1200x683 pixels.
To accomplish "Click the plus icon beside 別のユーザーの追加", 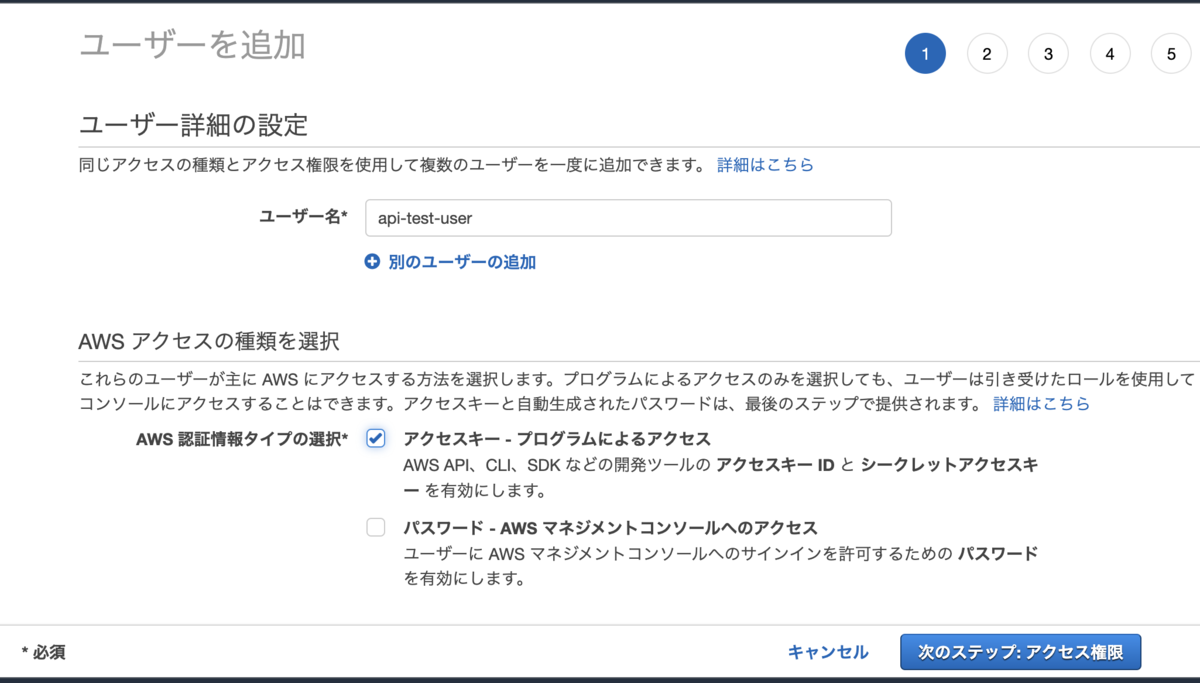I will [x=372, y=262].
